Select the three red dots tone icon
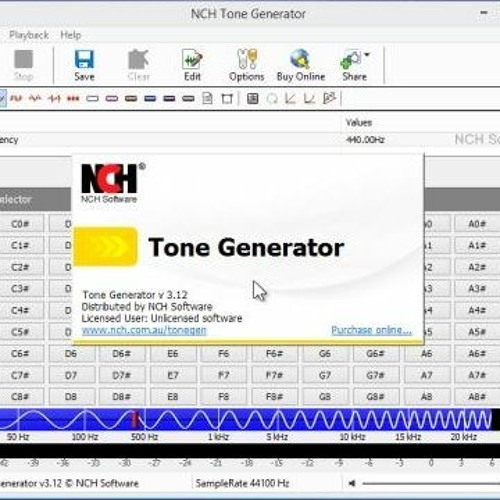 (x=73, y=98)
